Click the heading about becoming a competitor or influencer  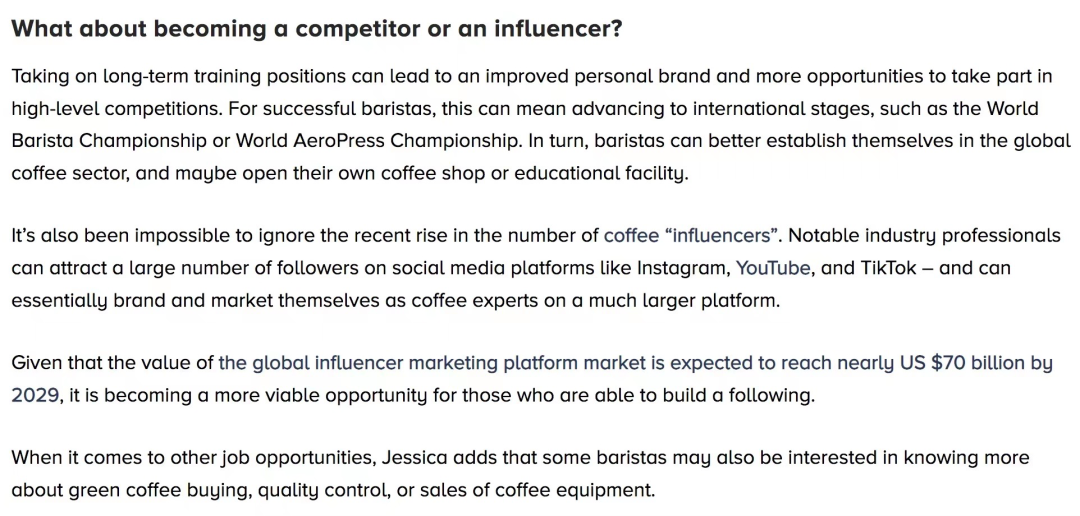(x=318, y=29)
